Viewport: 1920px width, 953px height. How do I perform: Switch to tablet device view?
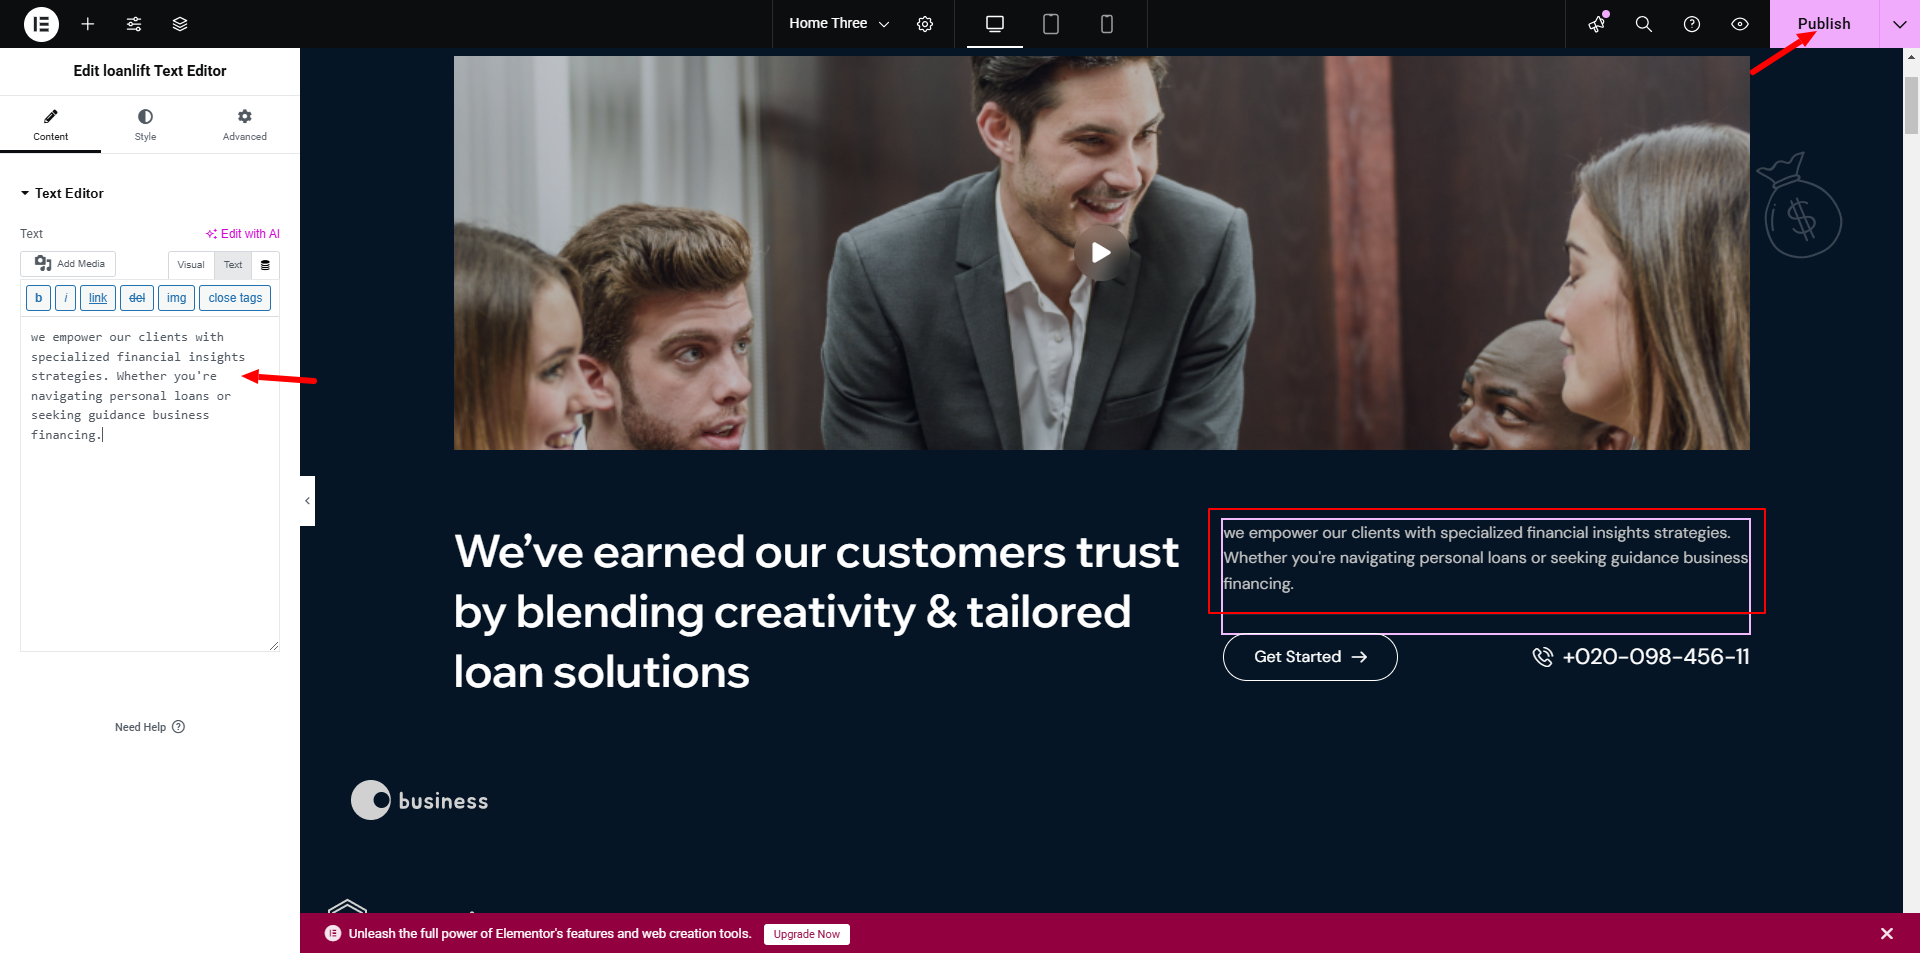point(1050,24)
